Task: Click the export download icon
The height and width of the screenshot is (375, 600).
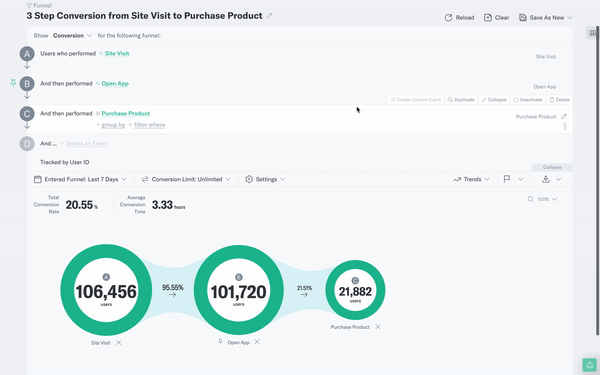Action: 546,179
